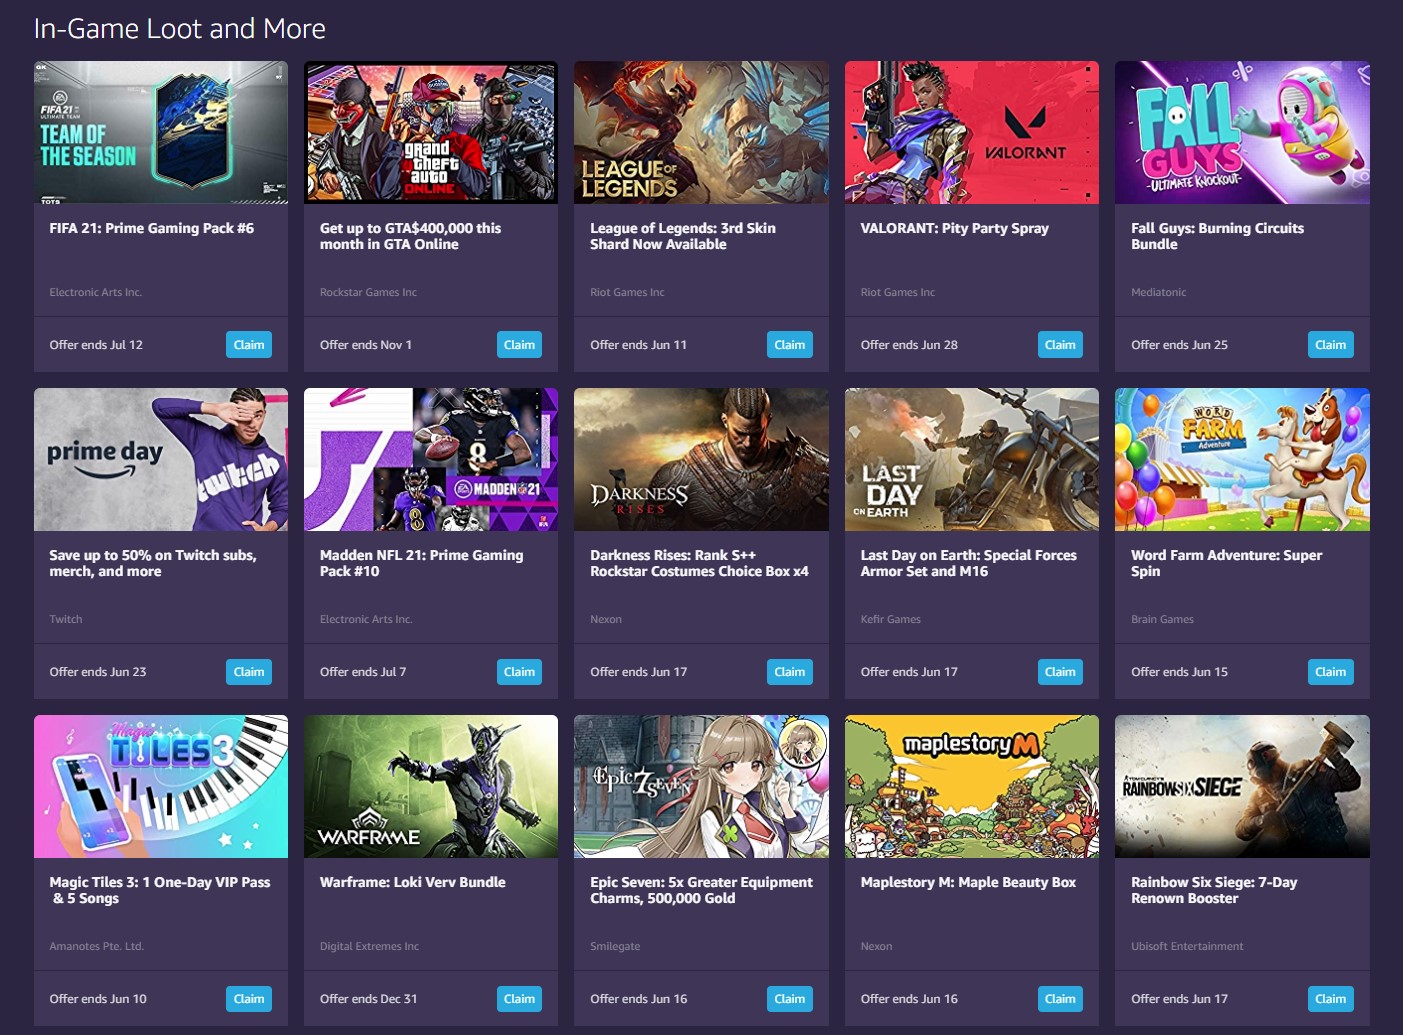Select 'Rockstar Games Inc' publisher text
This screenshot has height=1035, width=1403.
tap(368, 292)
